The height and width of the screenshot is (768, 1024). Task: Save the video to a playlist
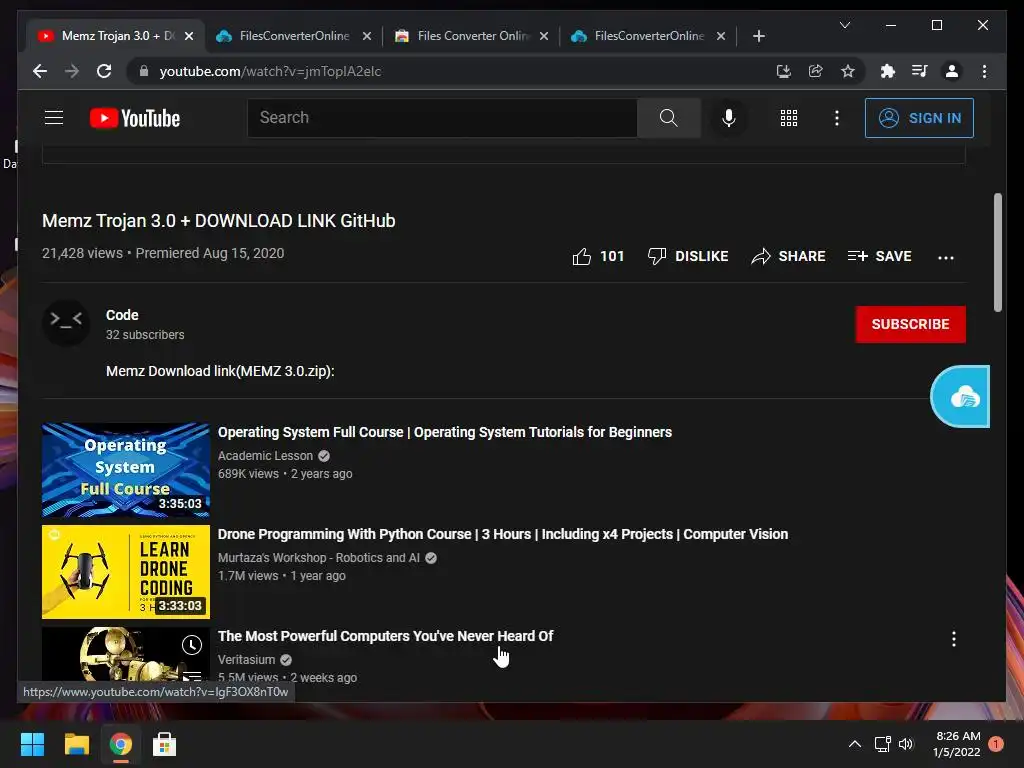pyautogui.click(x=879, y=256)
